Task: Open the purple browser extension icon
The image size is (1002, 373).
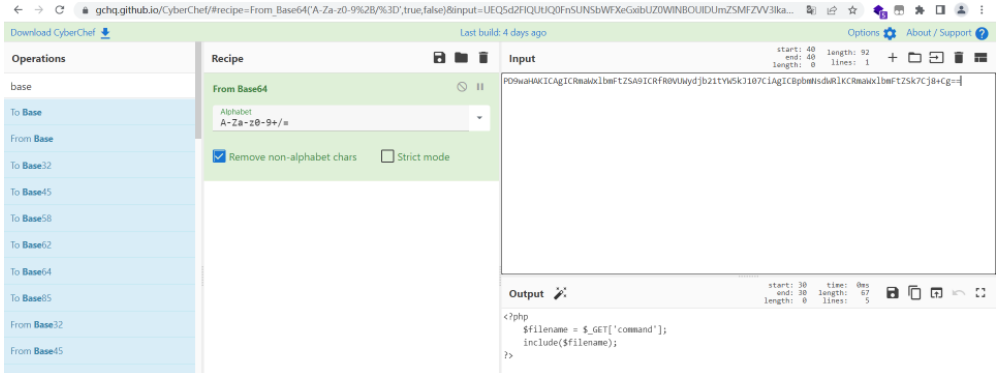Action: (x=880, y=11)
